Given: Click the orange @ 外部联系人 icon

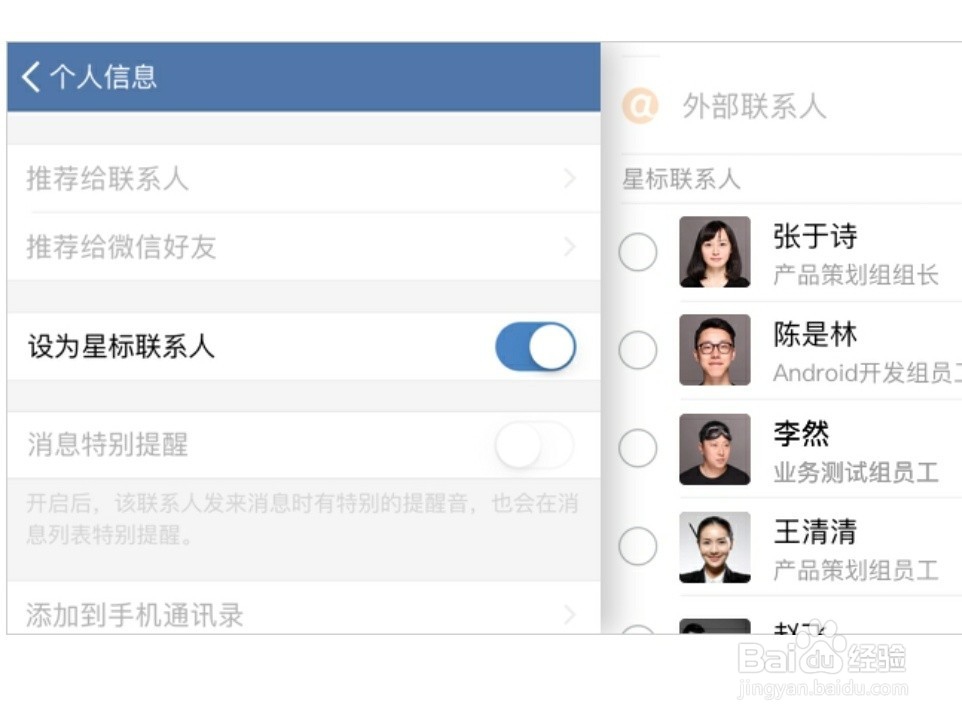Looking at the screenshot, I should 640,105.
